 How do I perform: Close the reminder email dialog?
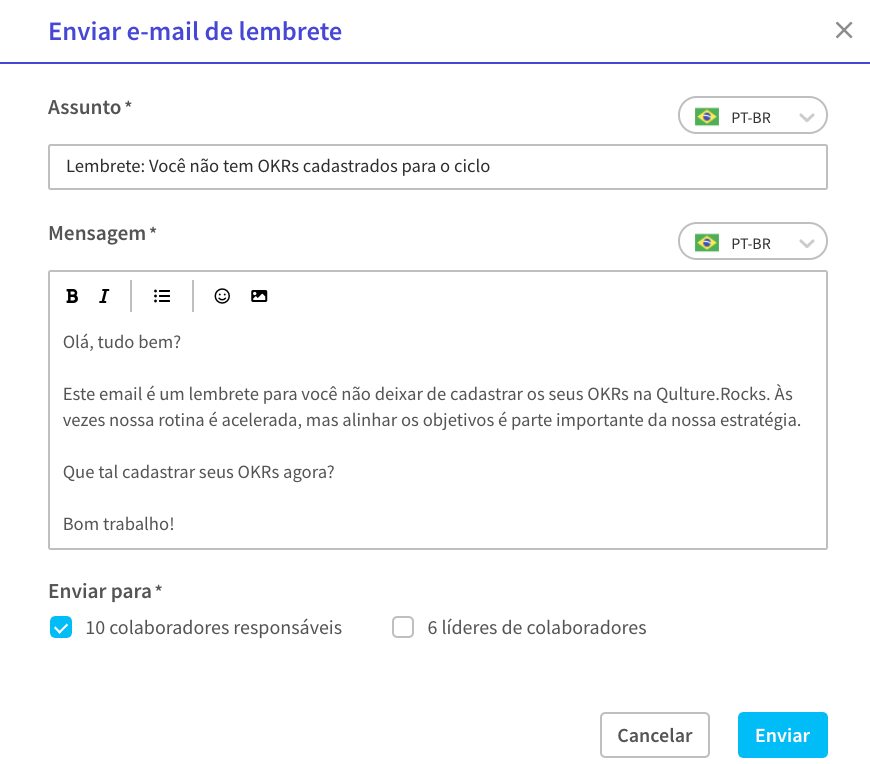pyautogui.click(x=844, y=31)
